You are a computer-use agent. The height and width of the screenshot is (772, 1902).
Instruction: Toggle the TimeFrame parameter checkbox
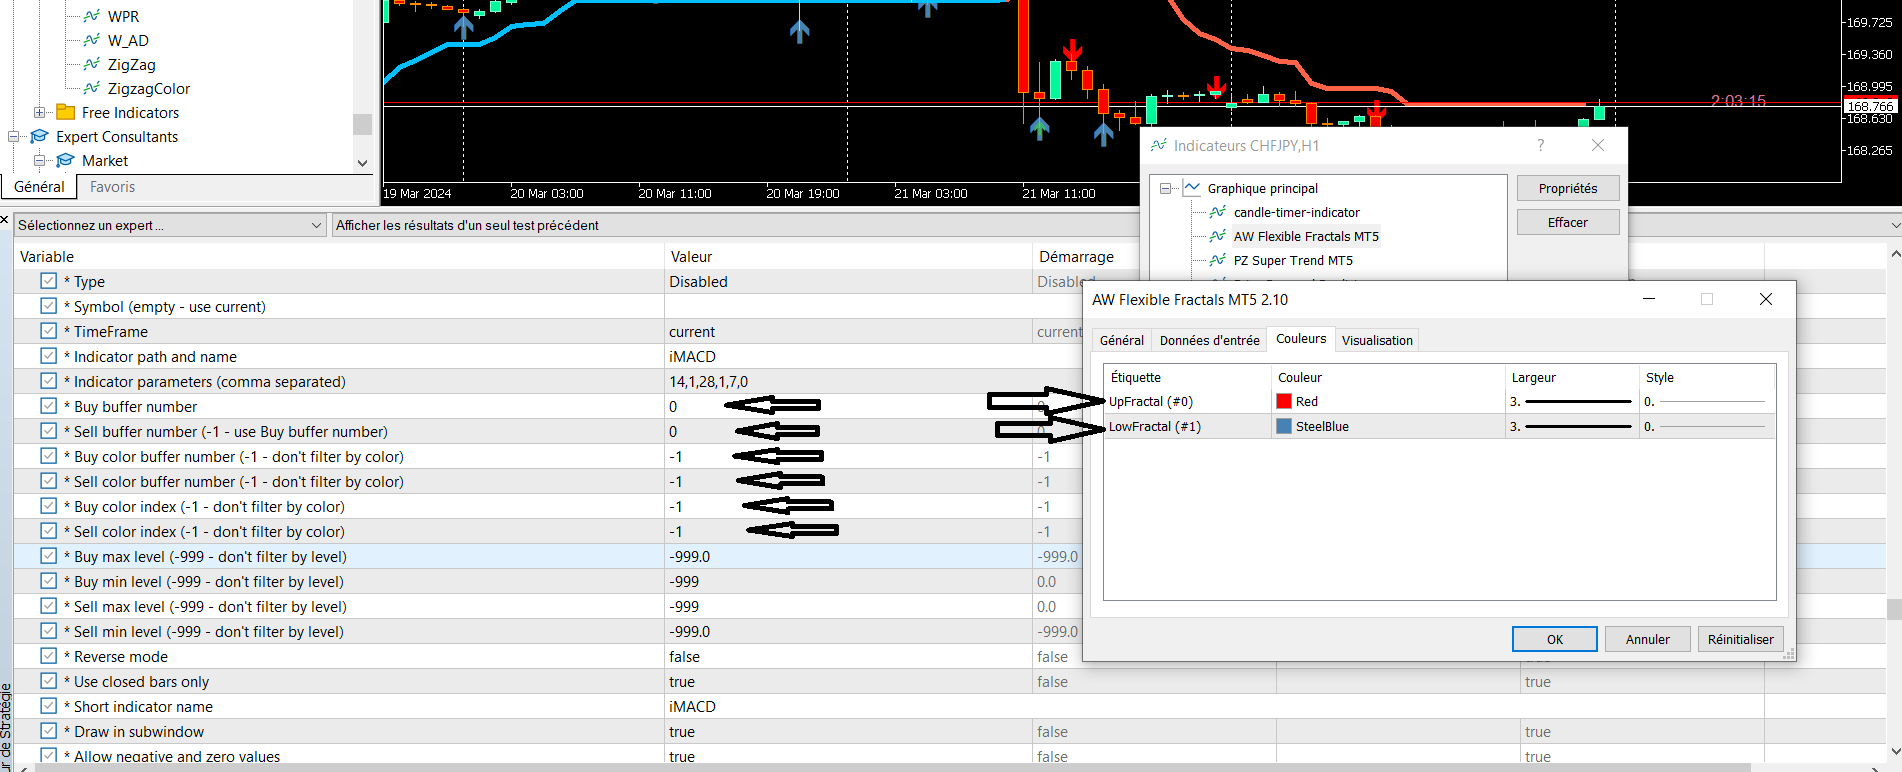click(x=48, y=331)
